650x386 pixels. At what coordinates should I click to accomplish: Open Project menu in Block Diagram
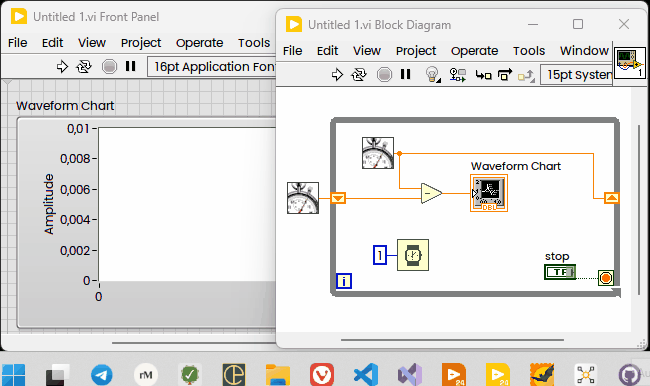pyautogui.click(x=416, y=51)
